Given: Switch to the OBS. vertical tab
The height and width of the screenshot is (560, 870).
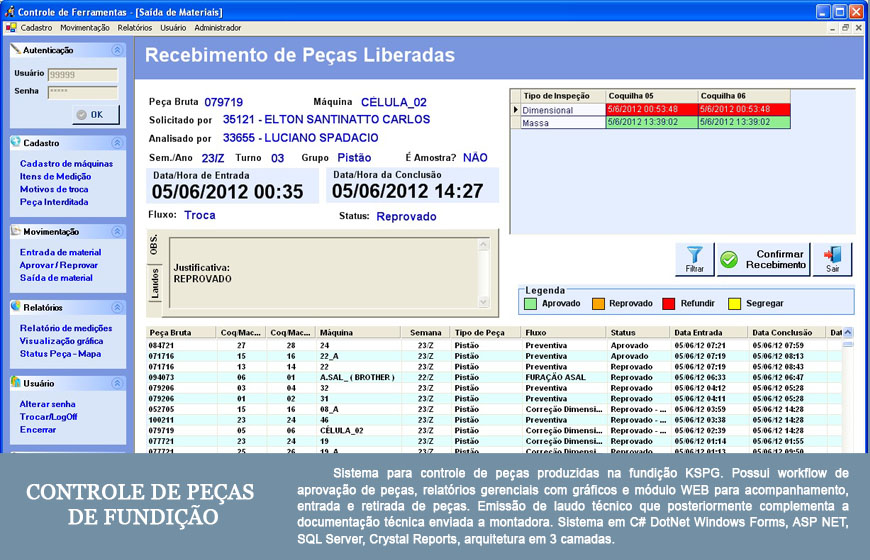Looking at the screenshot, I should click(x=154, y=246).
